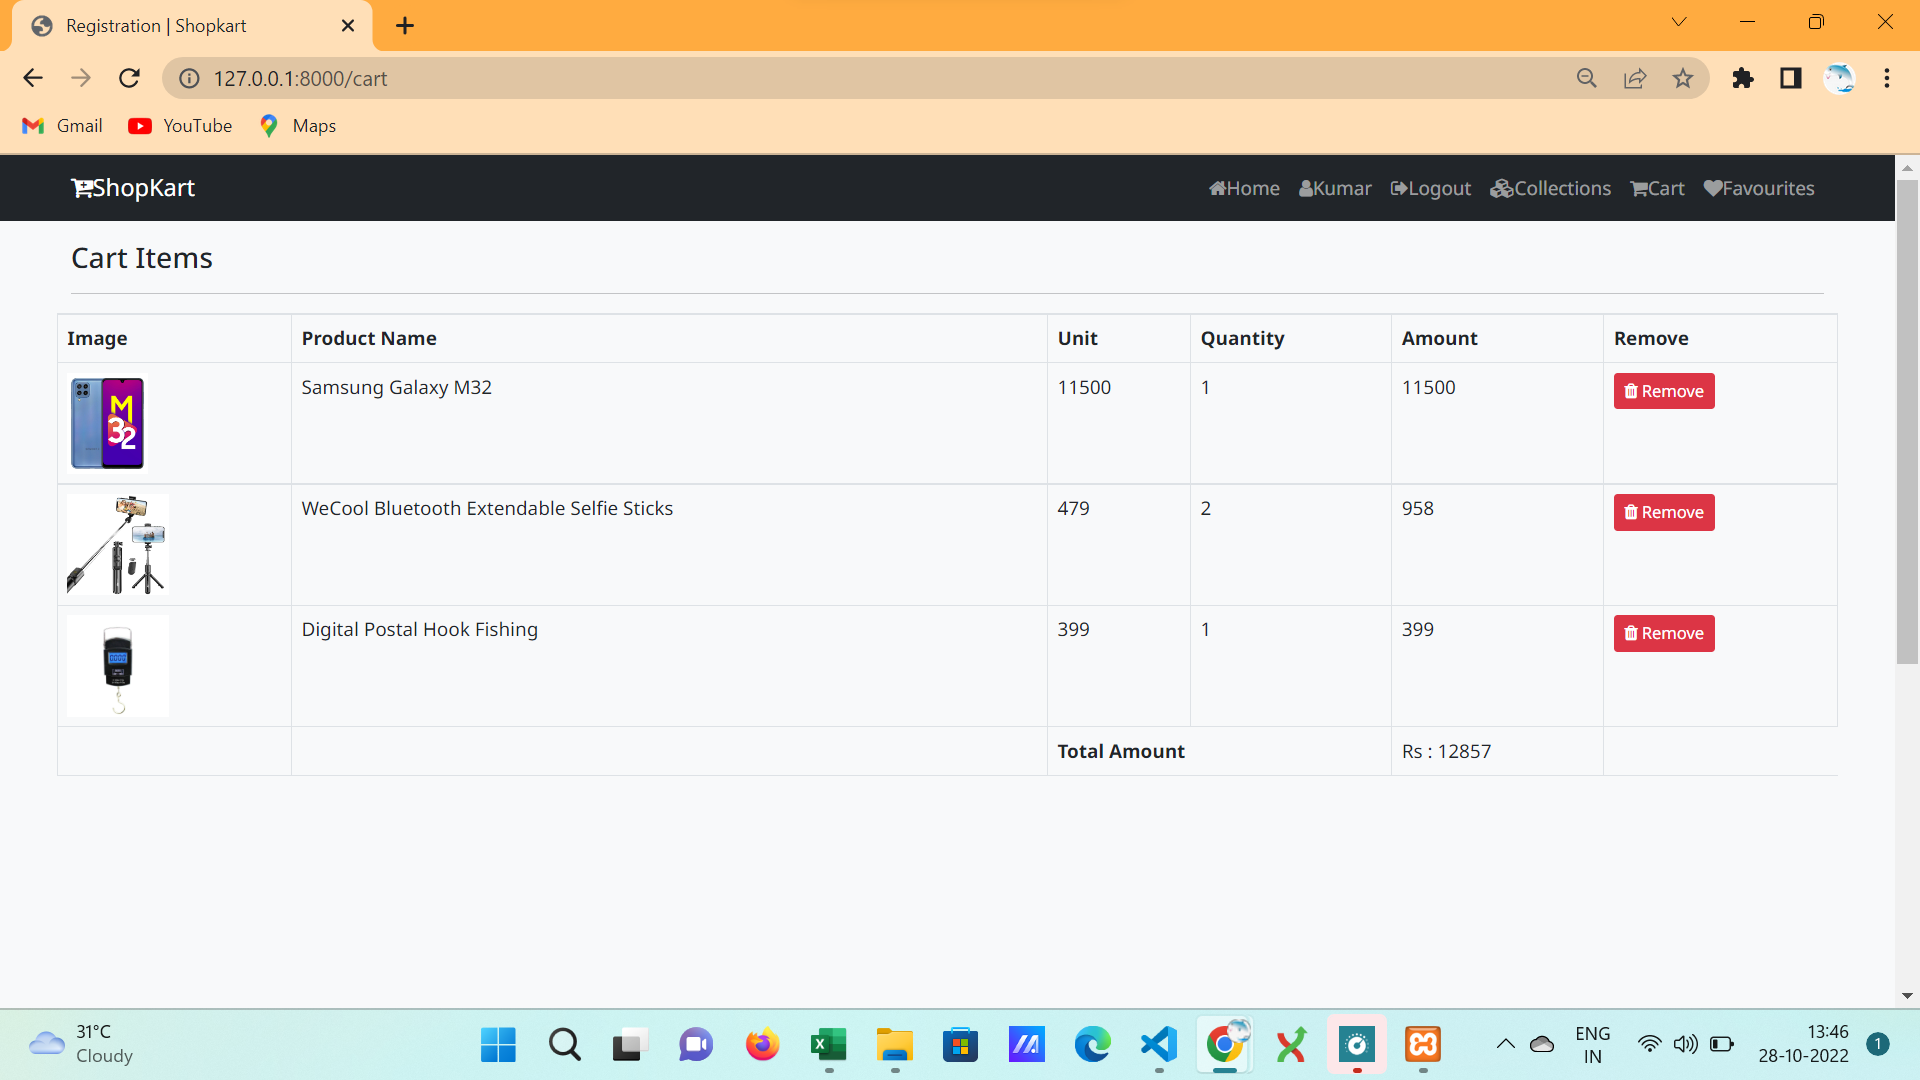
Task: Open Firefox from the taskbar
Action: point(762,1045)
